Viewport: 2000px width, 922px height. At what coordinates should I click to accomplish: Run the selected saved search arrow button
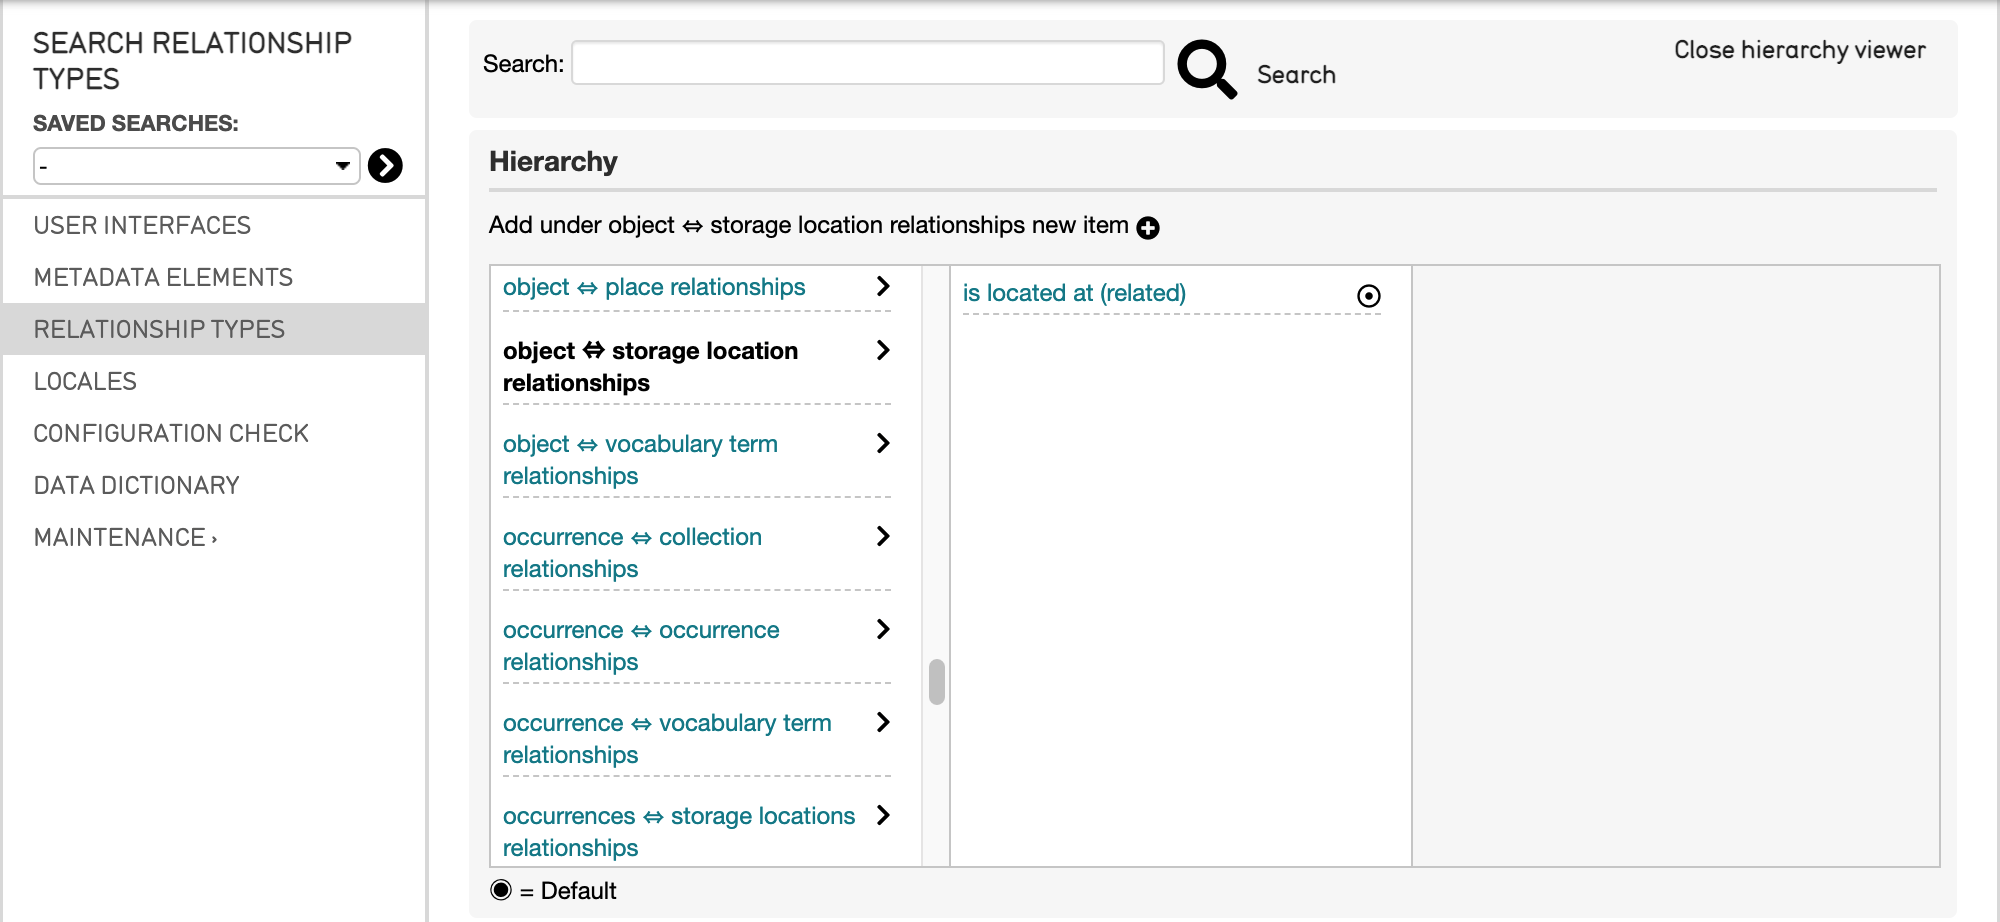[385, 165]
